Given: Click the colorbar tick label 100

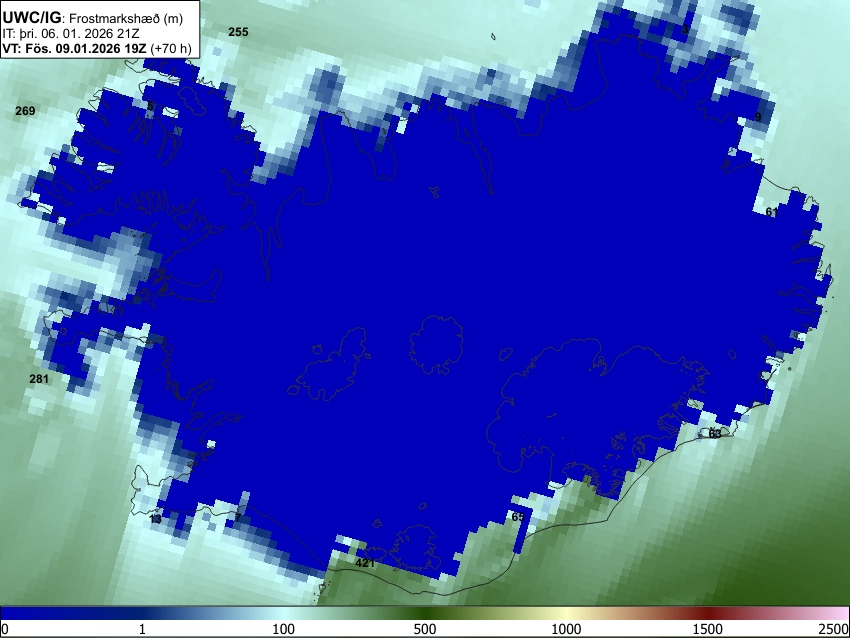Looking at the screenshot, I should coord(284,629).
